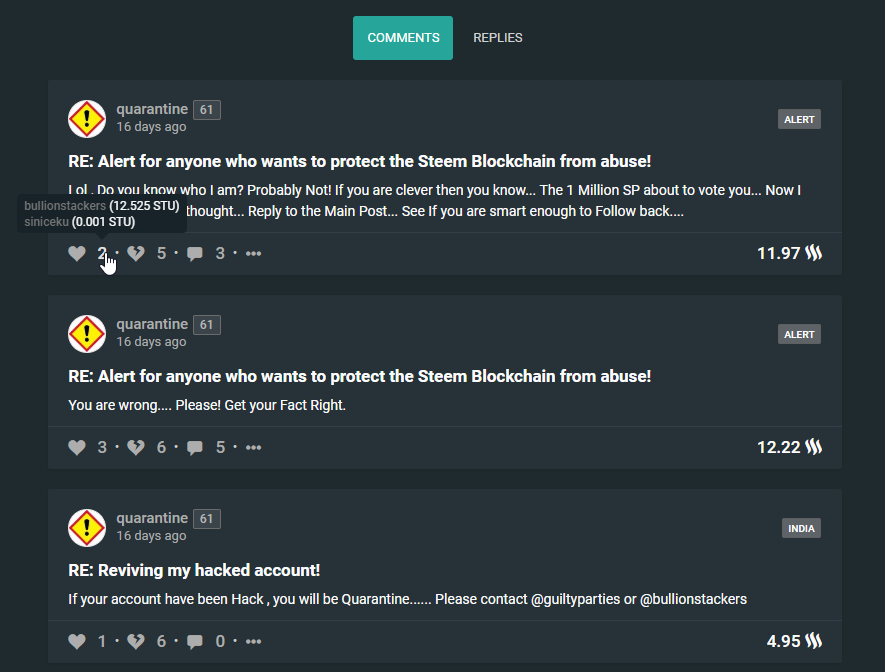Downvote first comment using broken heart icon
Viewport: 885px width, 672px height.
pos(135,253)
